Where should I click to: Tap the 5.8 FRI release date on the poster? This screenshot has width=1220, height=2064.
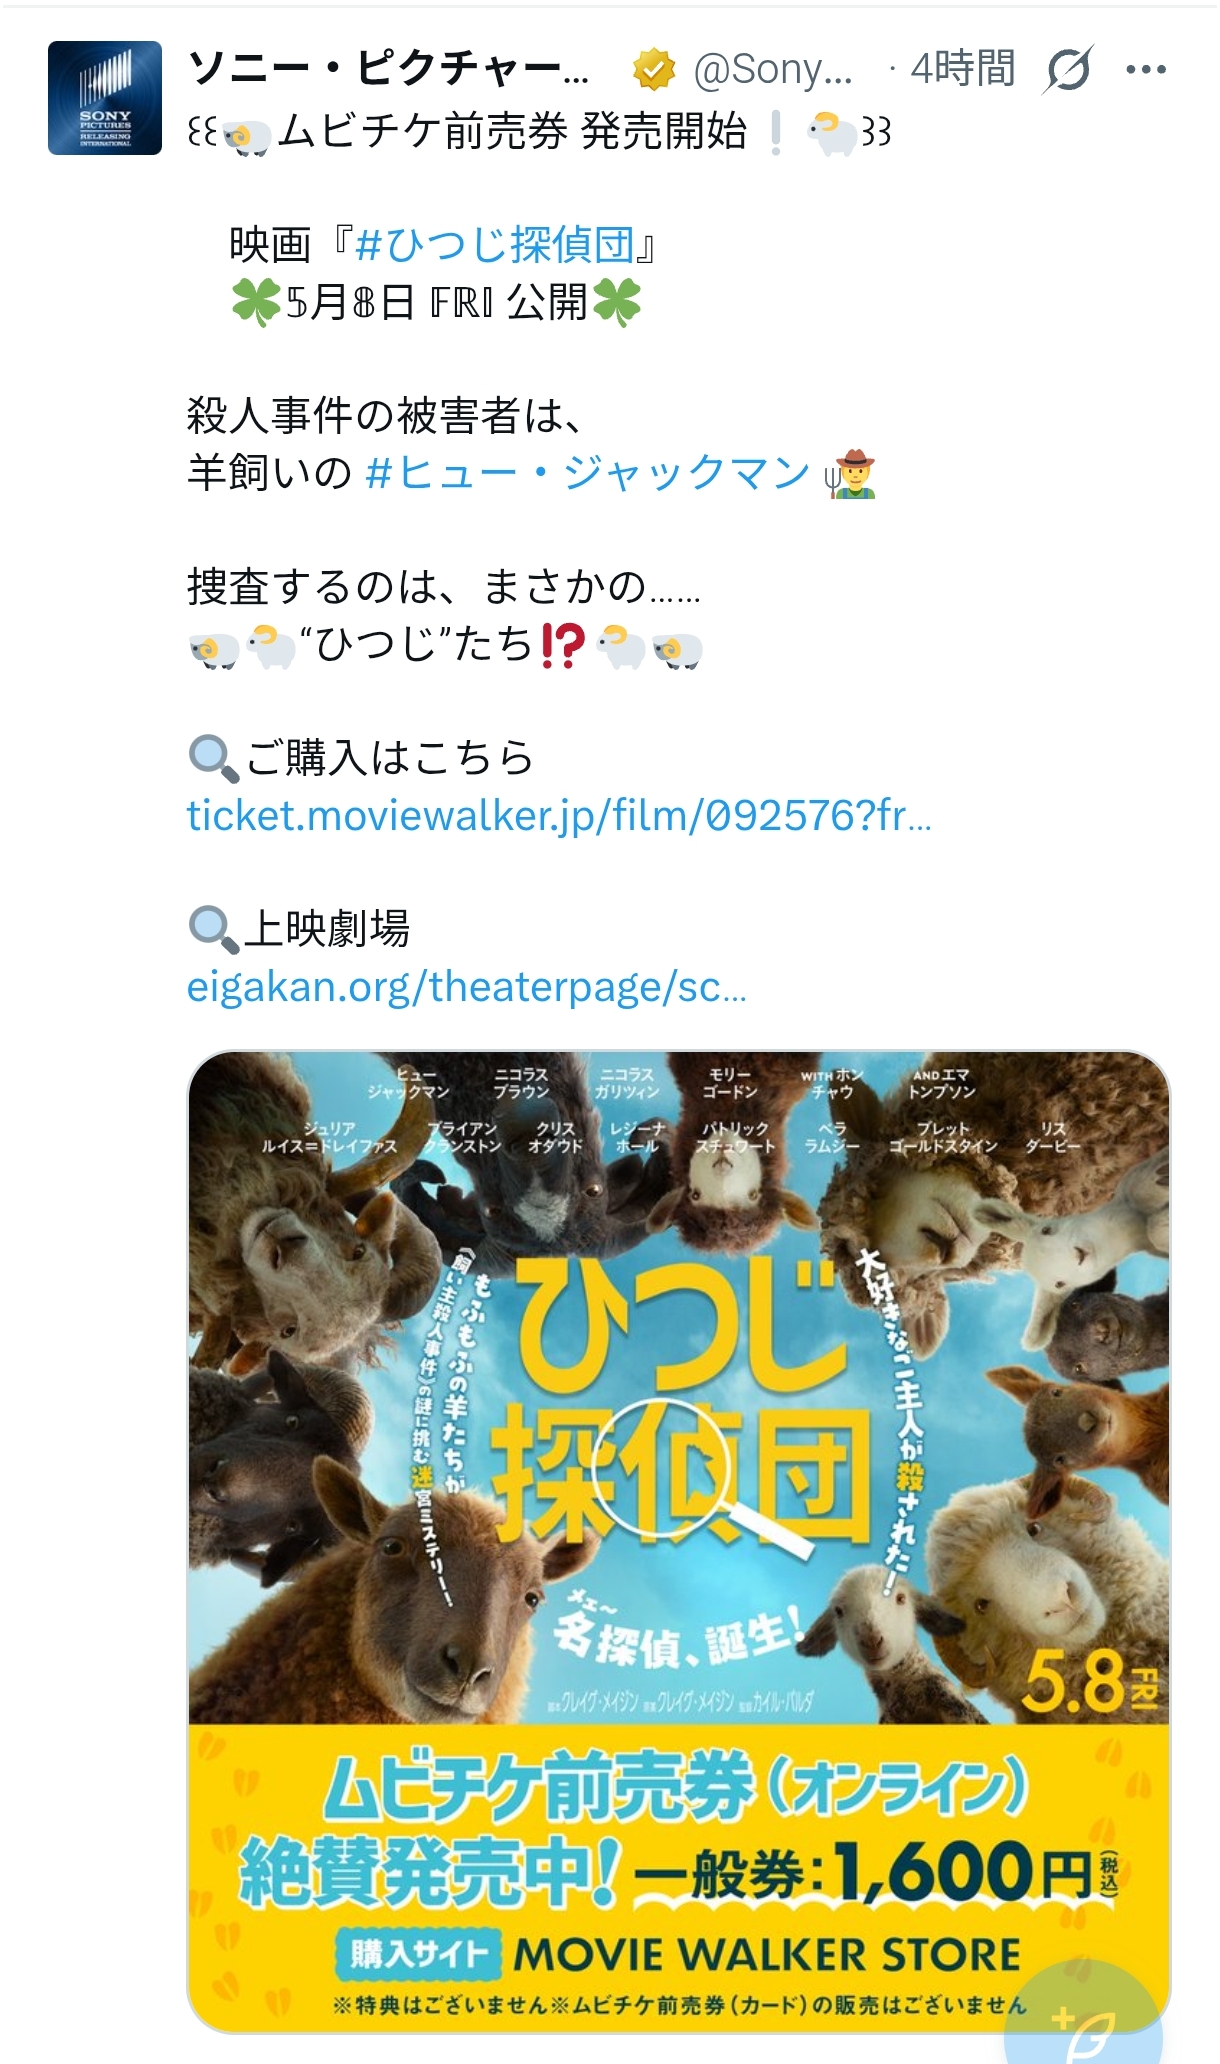tap(1089, 1682)
